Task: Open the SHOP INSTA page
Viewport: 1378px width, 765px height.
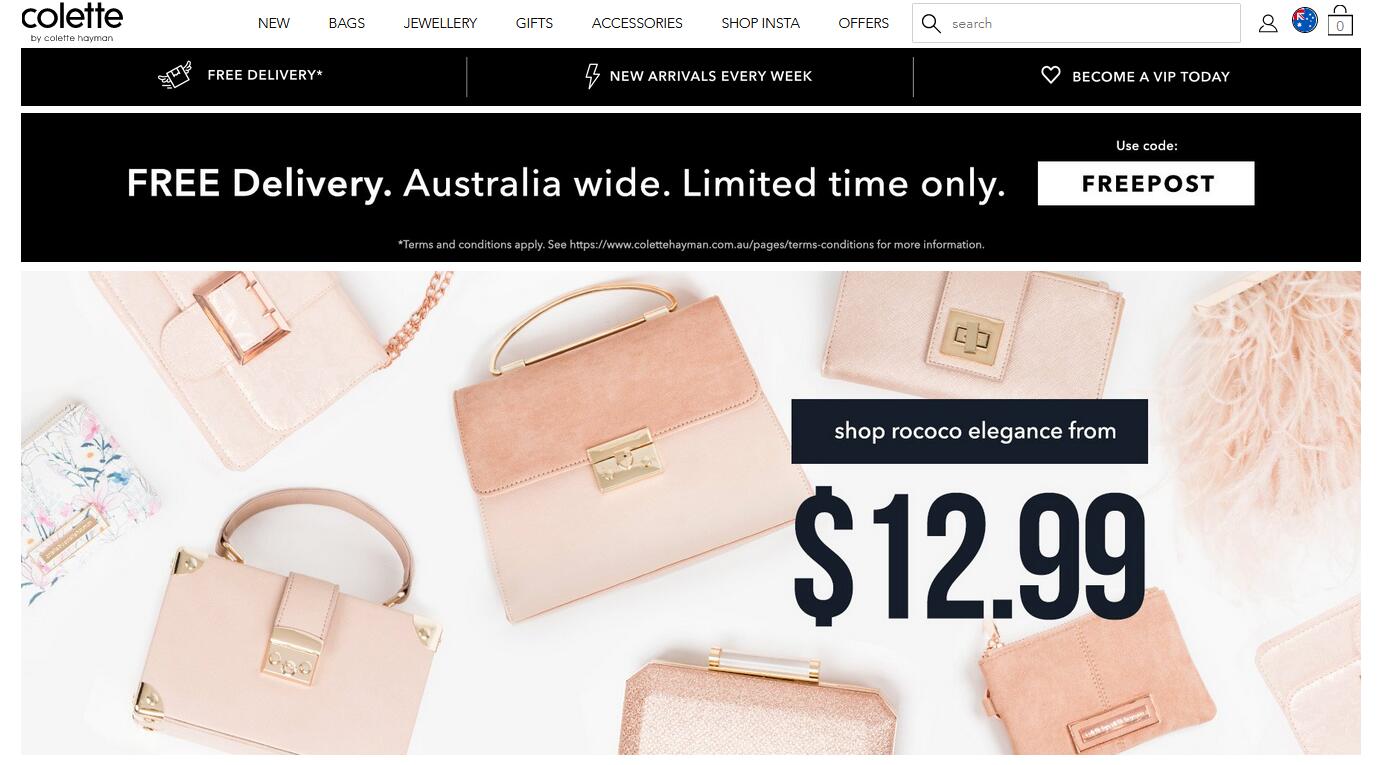Action: tap(760, 23)
